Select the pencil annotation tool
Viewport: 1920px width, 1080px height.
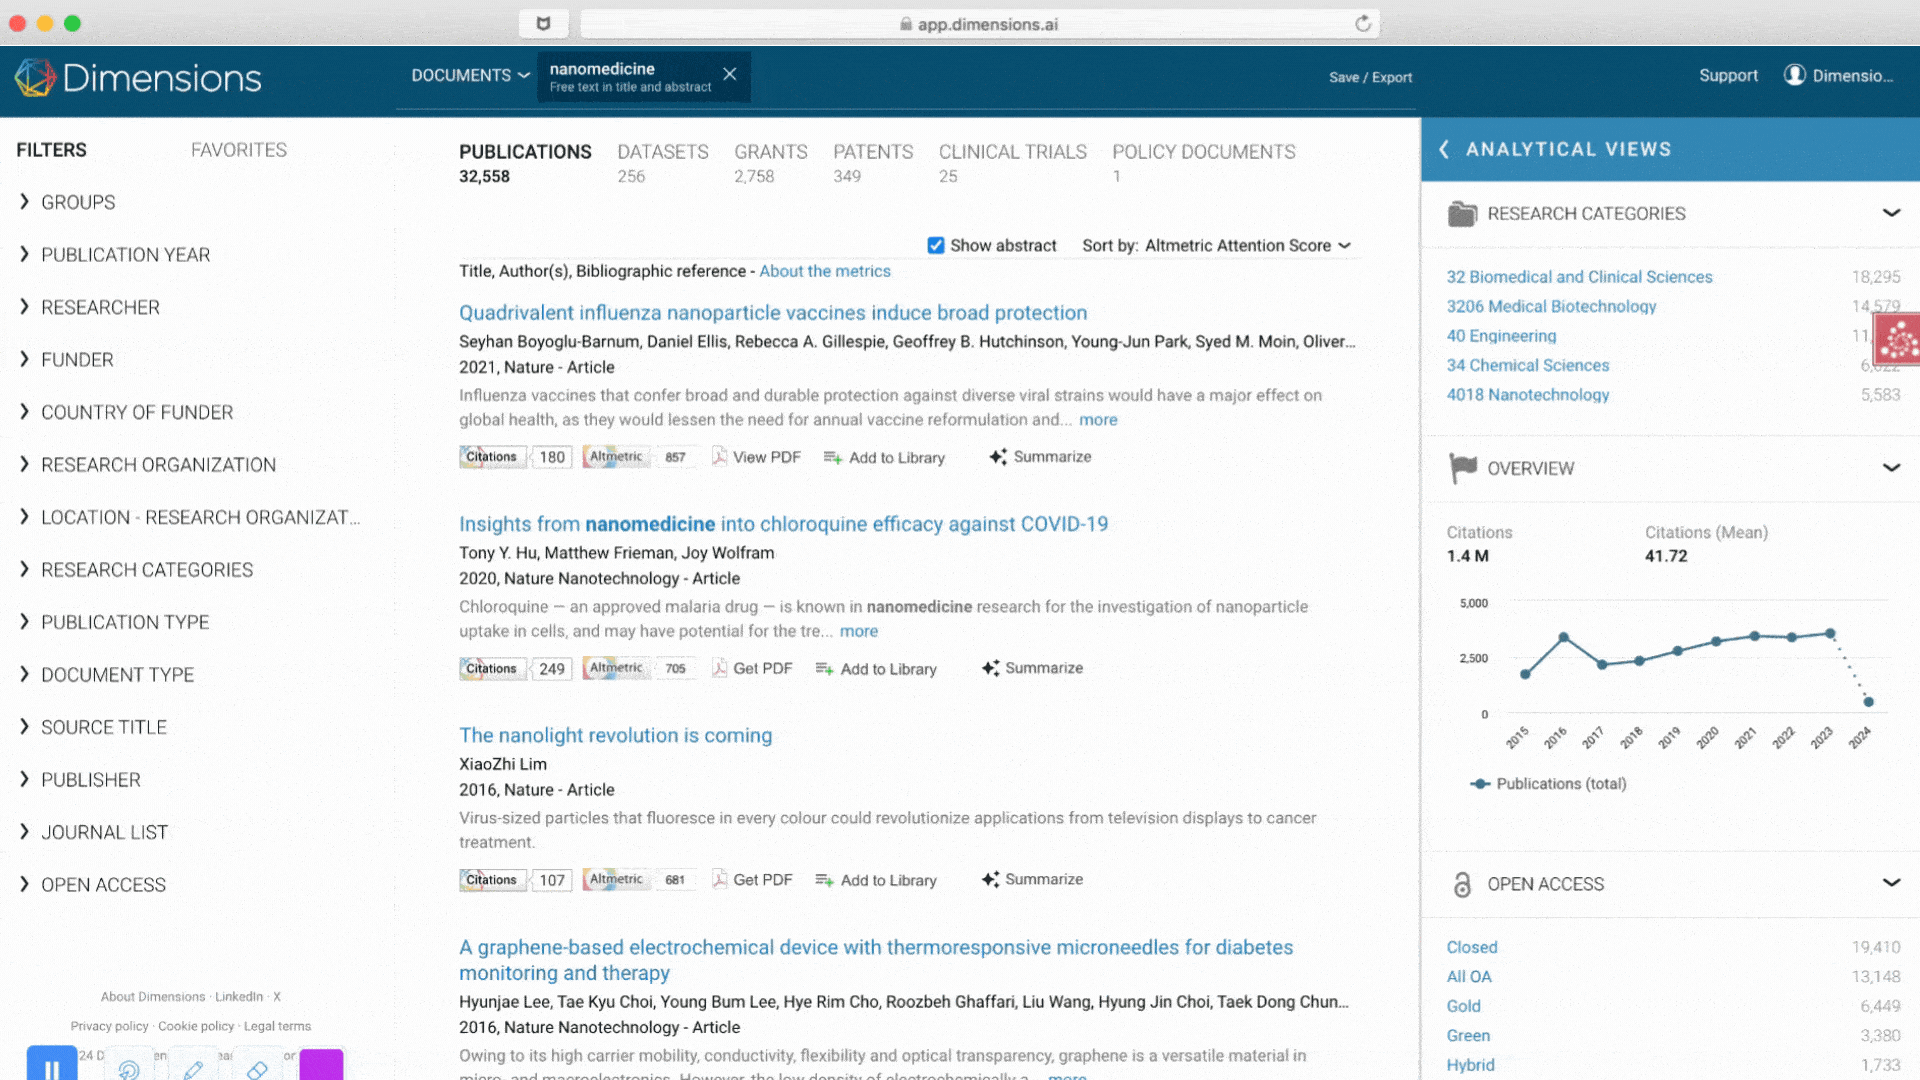point(193,1069)
